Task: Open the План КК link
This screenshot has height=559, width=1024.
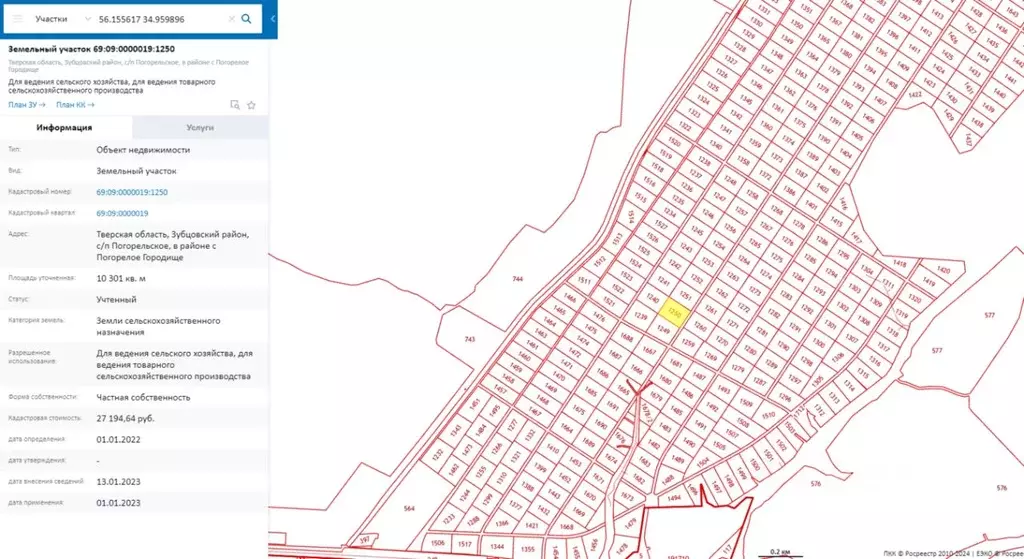Action: pos(75,104)
